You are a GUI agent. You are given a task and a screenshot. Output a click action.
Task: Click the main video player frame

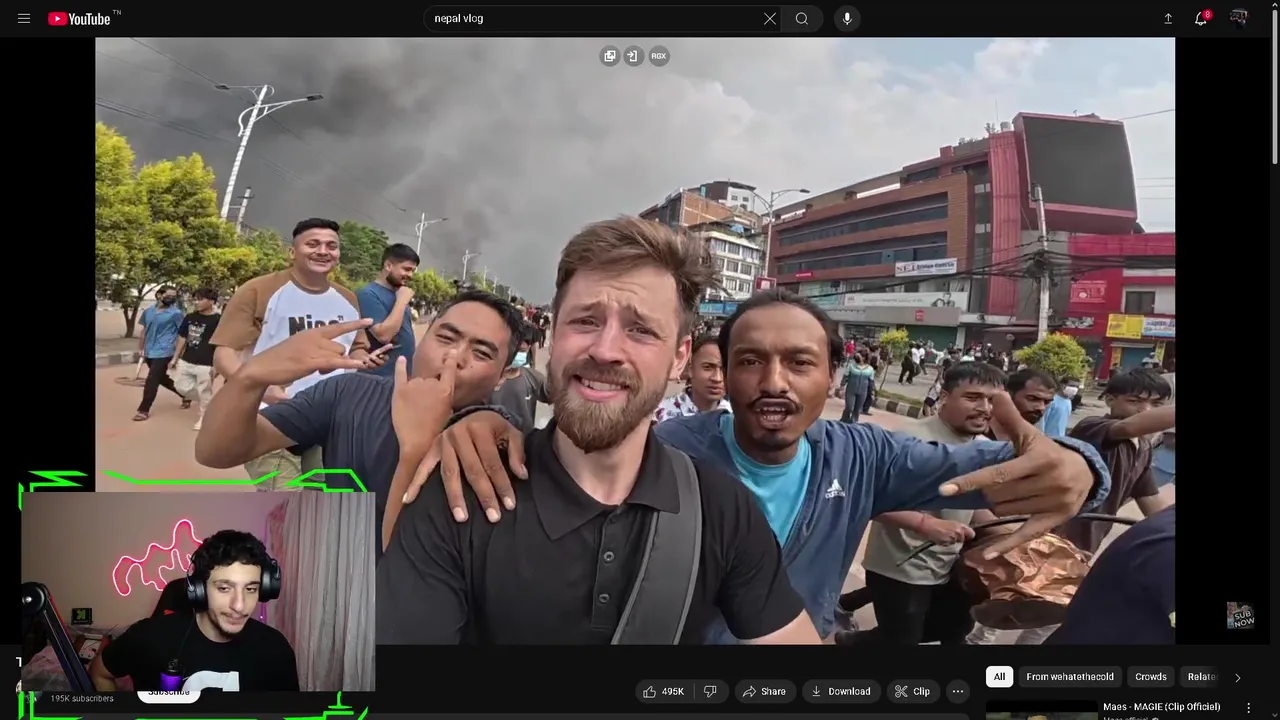pyautogui.click(x=635, y=340)
